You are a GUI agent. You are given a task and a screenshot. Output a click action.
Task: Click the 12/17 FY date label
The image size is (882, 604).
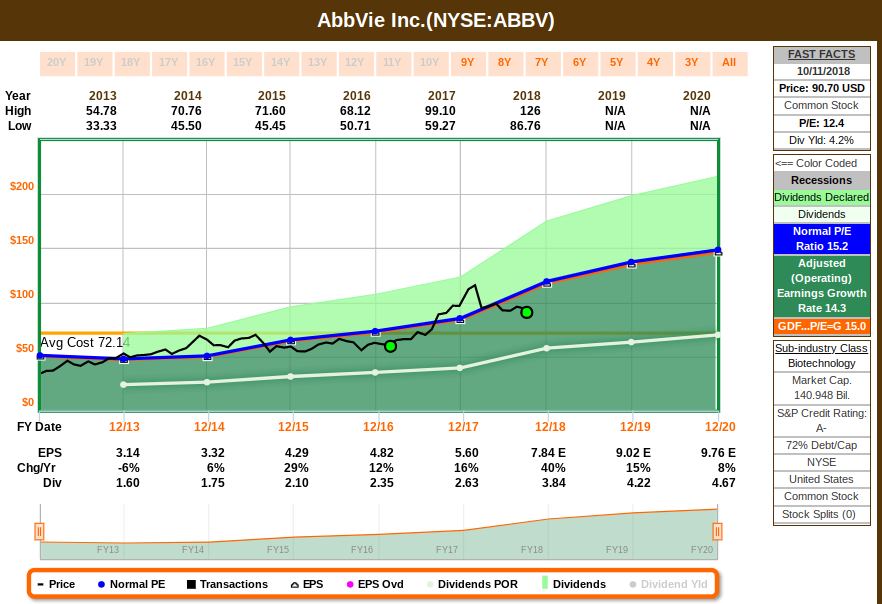[x=463, y=427]
